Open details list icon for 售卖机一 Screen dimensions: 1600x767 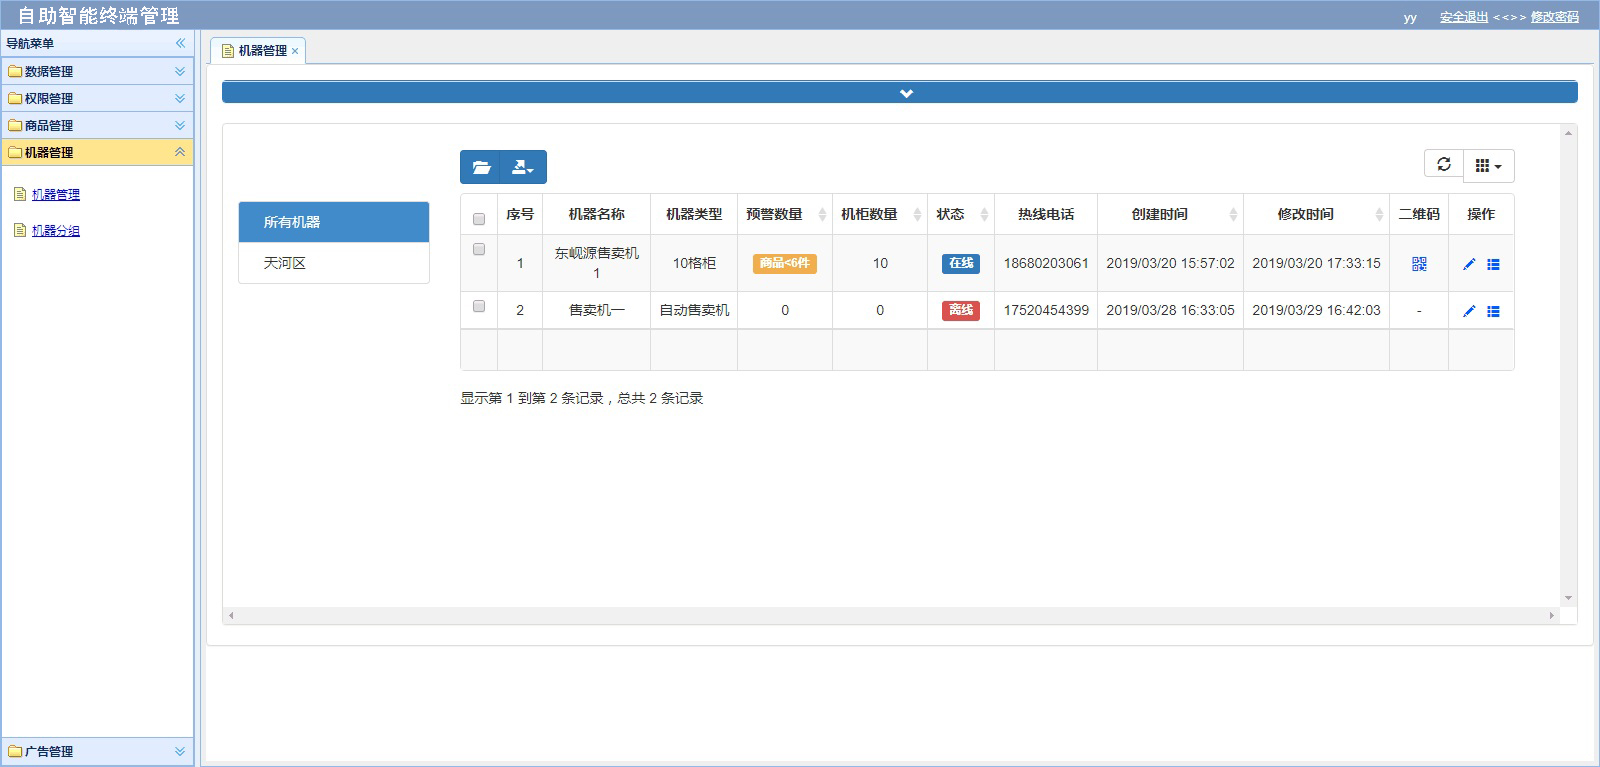pyautogui.click(x=1493, y=311)
